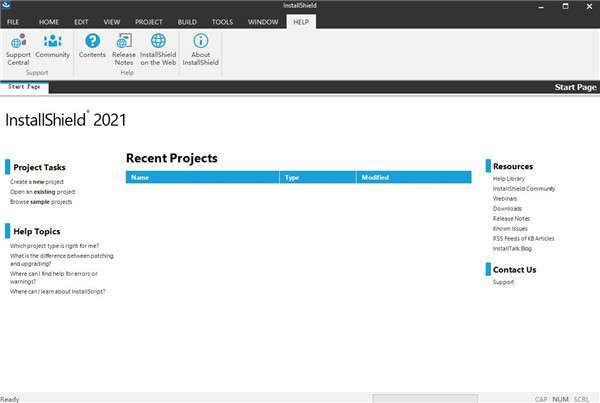600x403 pixels.
Task: Switch to the EDIT ribbon tab
Action: 81,22
